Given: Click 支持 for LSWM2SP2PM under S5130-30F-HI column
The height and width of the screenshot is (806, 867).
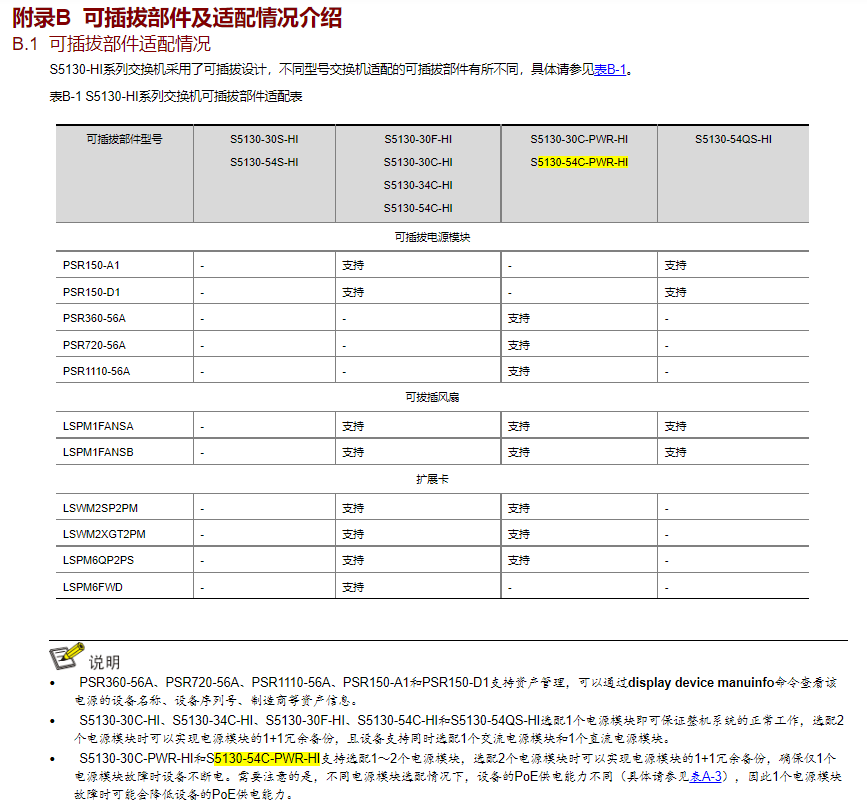Looking at the screenshot, I should click(x=353, y=508).
